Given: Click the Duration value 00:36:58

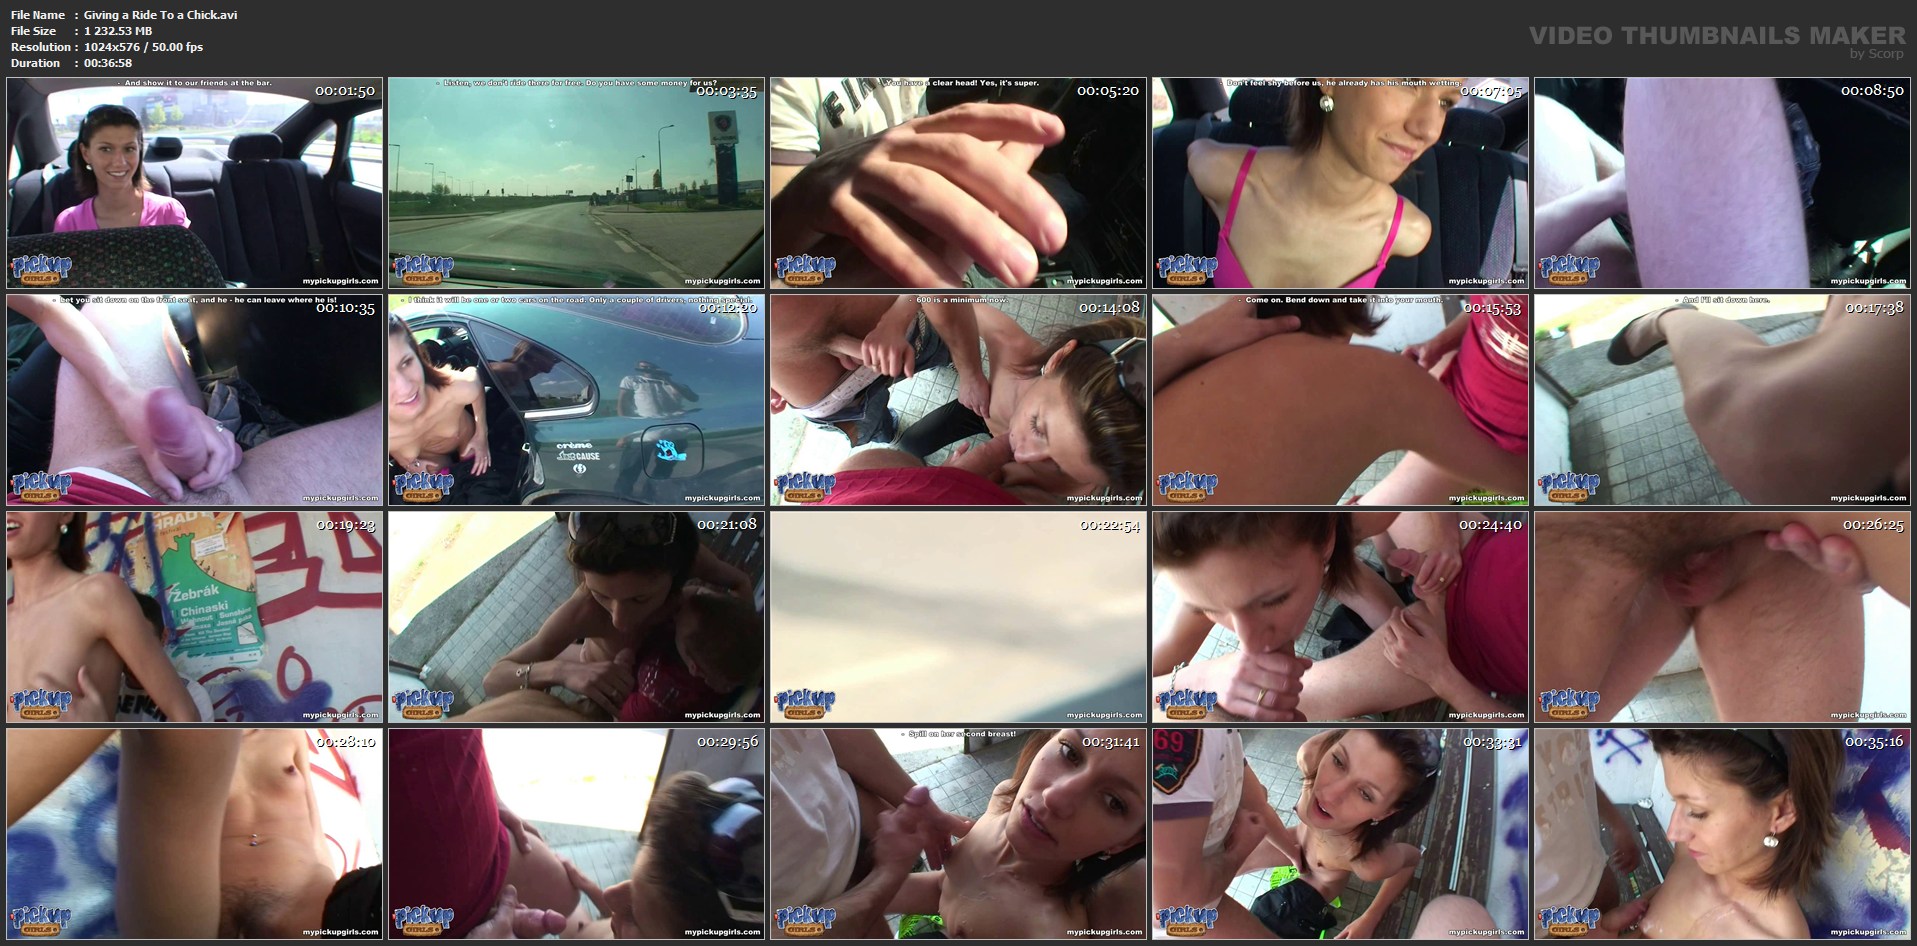Looking at the screenshot, I should 108,63.
